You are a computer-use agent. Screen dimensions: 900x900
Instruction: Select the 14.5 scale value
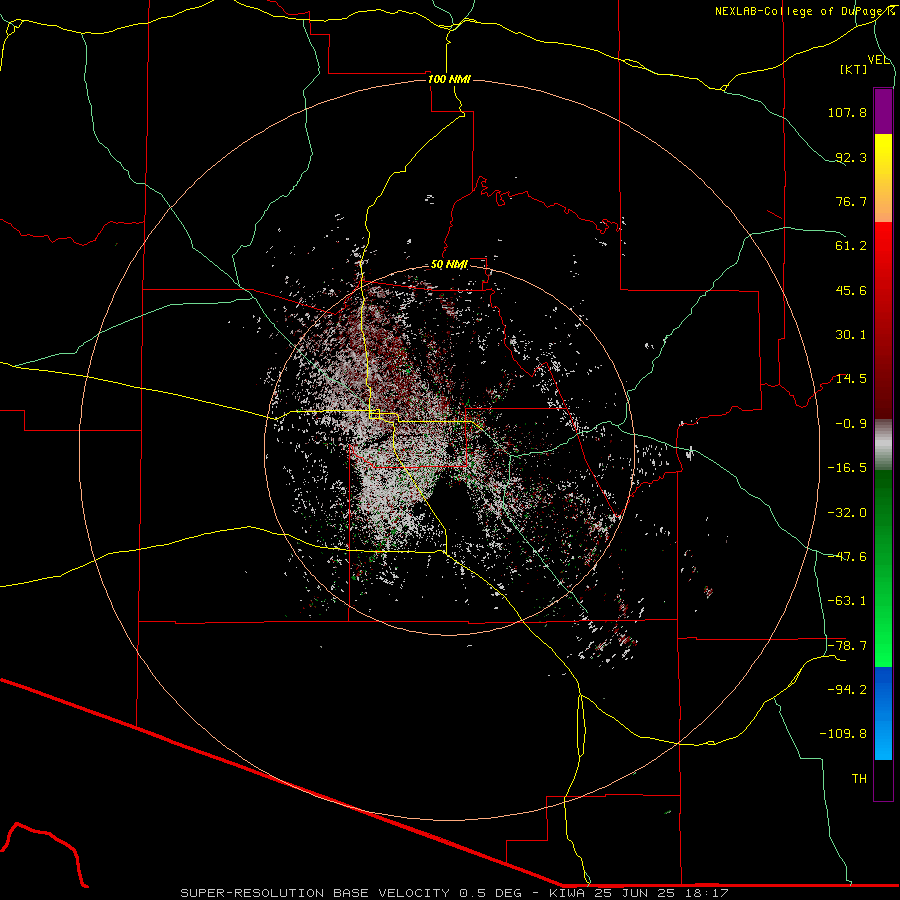pos(851,379)
